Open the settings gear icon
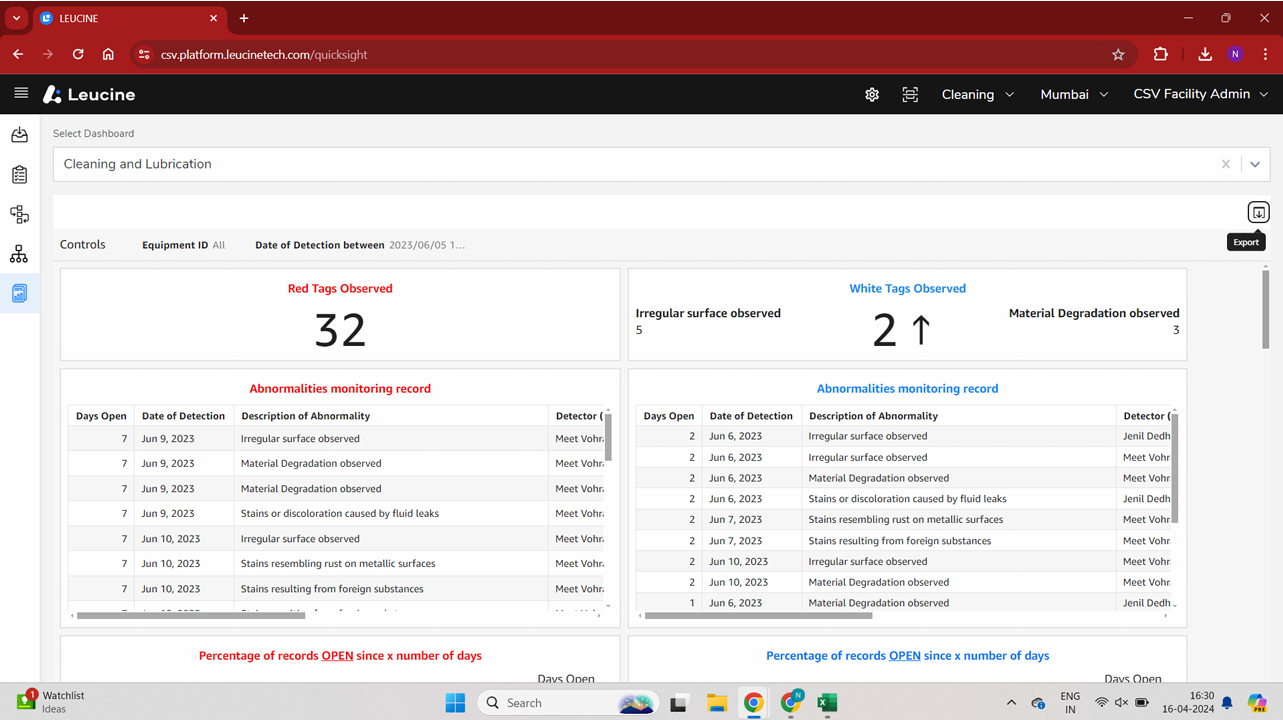This screenshot has width=1283, height=720. point(872,94)
